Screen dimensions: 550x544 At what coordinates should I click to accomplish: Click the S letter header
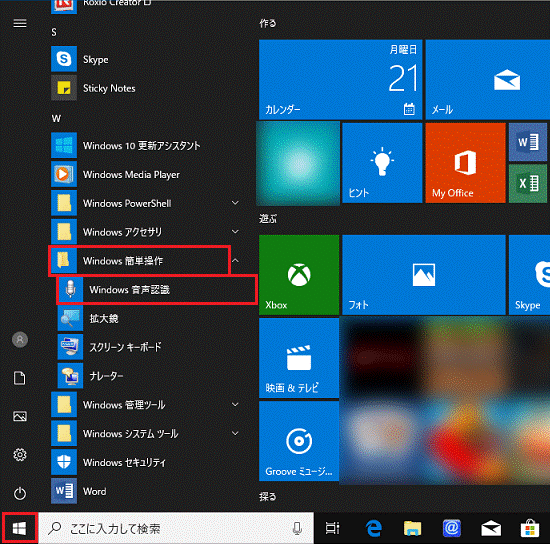click(54, 32)
